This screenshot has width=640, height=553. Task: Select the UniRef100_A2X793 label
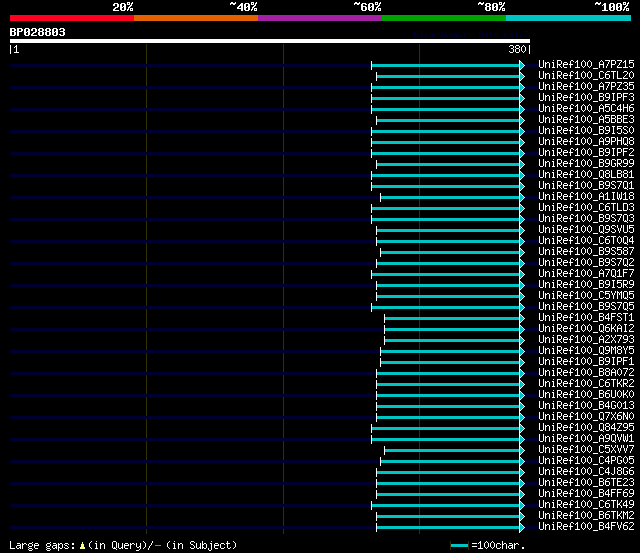coord(586,340)
